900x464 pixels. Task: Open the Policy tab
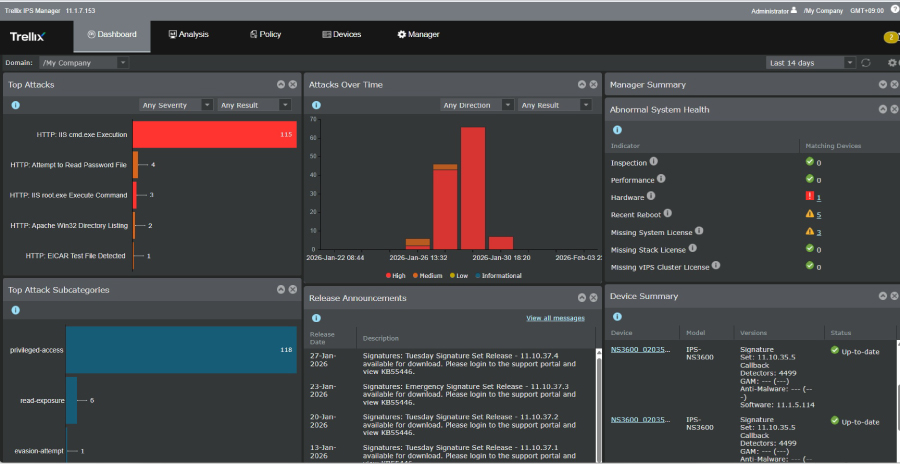click(x=265, y=34)
